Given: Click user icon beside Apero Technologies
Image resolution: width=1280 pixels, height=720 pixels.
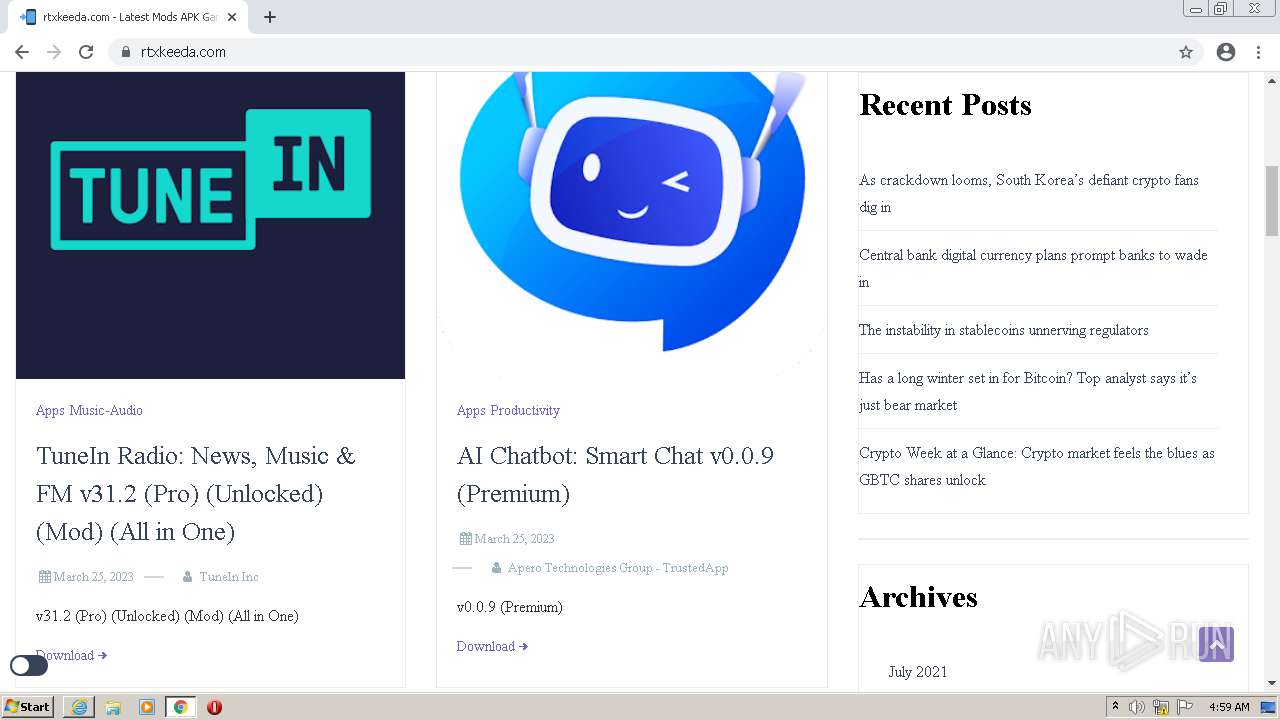Looking at the screenshot, I should tap(496, 568).
